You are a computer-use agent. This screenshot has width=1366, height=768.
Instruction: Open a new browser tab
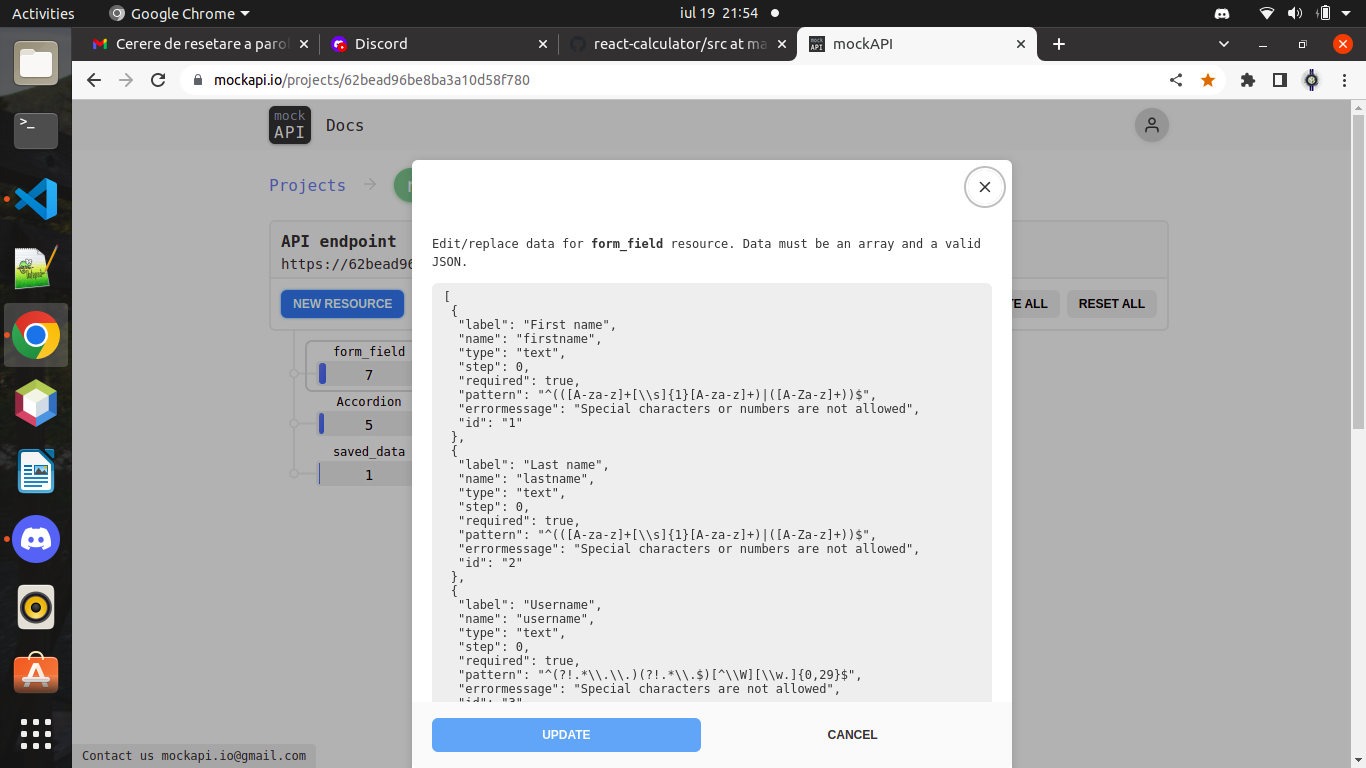tap(1059, 44)
